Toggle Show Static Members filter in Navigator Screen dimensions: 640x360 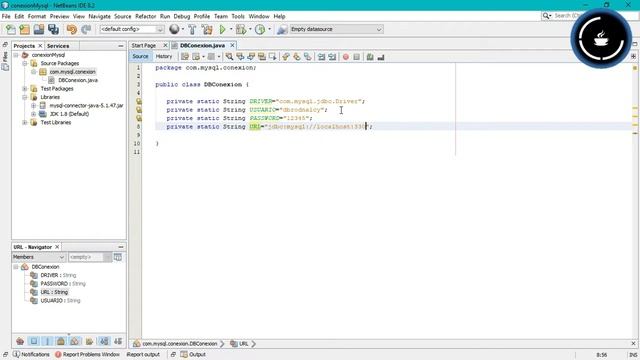coord(47,341)
